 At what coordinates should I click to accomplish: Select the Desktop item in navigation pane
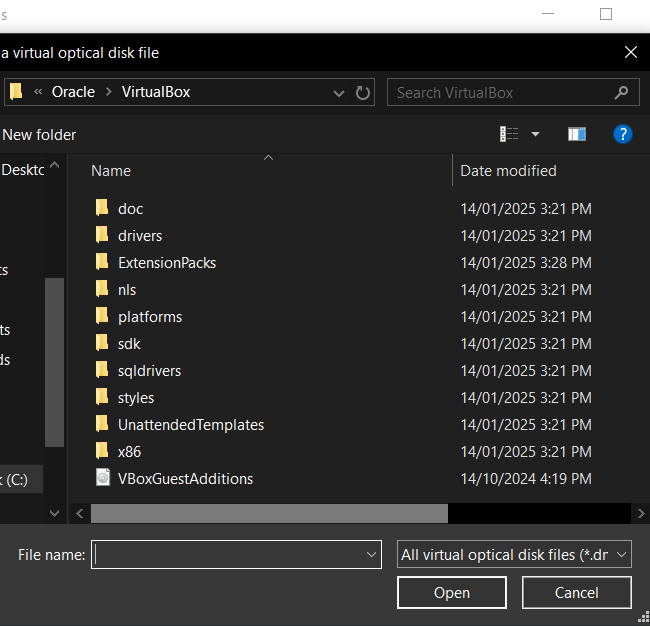tap(22, 170)
